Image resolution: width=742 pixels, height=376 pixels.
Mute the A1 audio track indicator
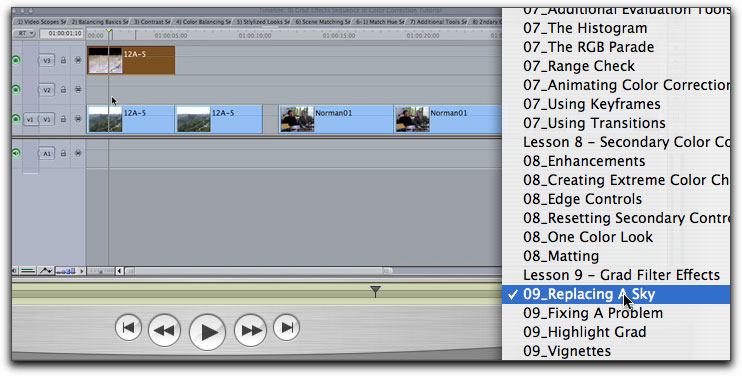click(x=16, y=153)
